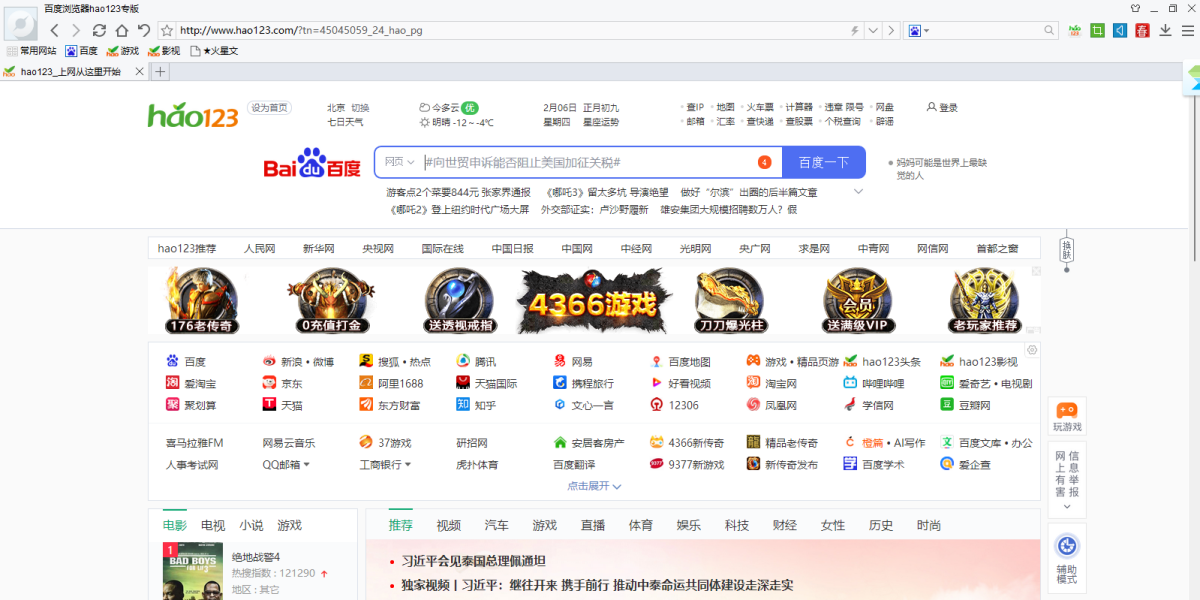The image size is (1200, 600).
Task: Click the 辅助模式 accessibility icon in the sidebar
Action: pos(1066,546)
